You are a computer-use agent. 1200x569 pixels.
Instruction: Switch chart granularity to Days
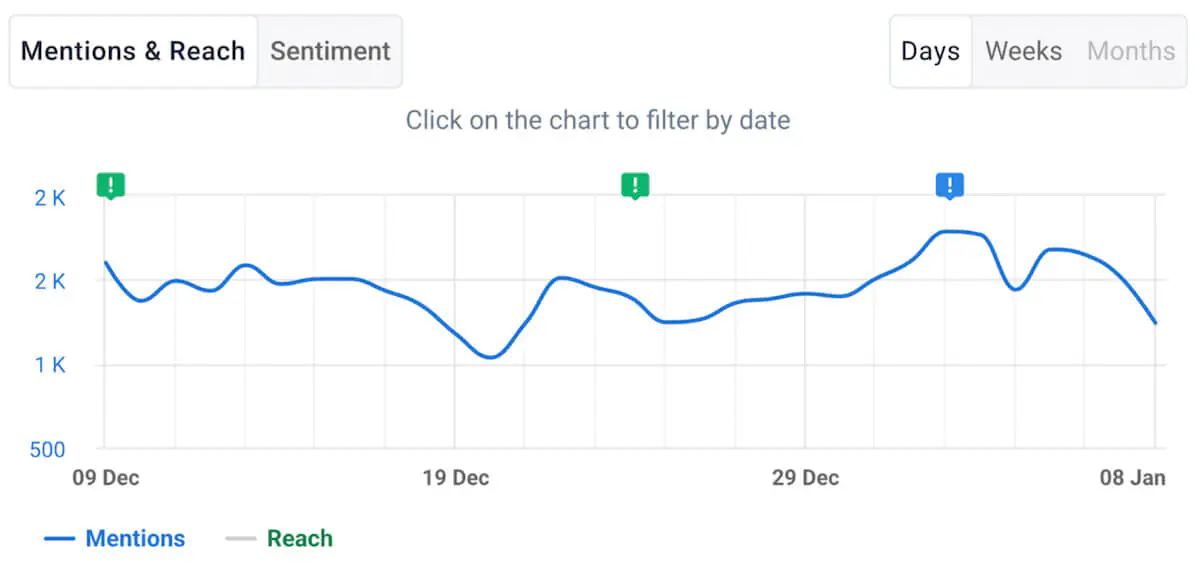[x=930, y=51]
